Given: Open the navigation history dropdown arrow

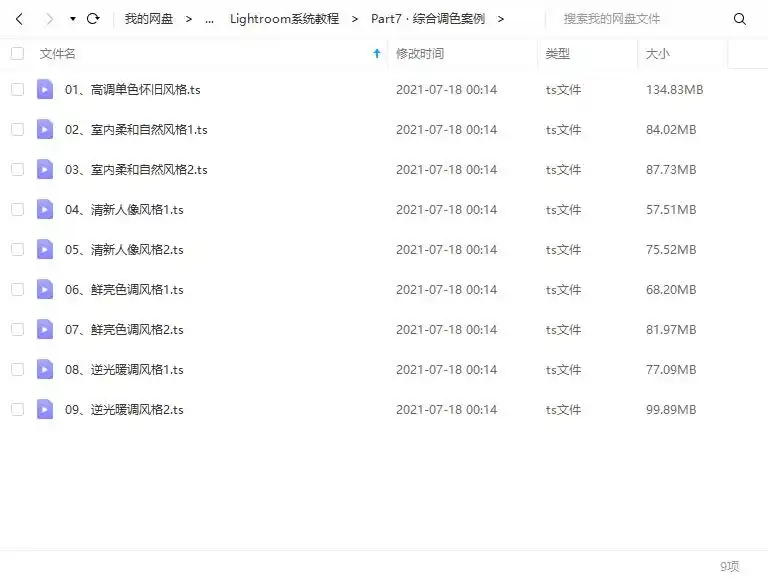Looking at the screenshot, I should 72,19.
